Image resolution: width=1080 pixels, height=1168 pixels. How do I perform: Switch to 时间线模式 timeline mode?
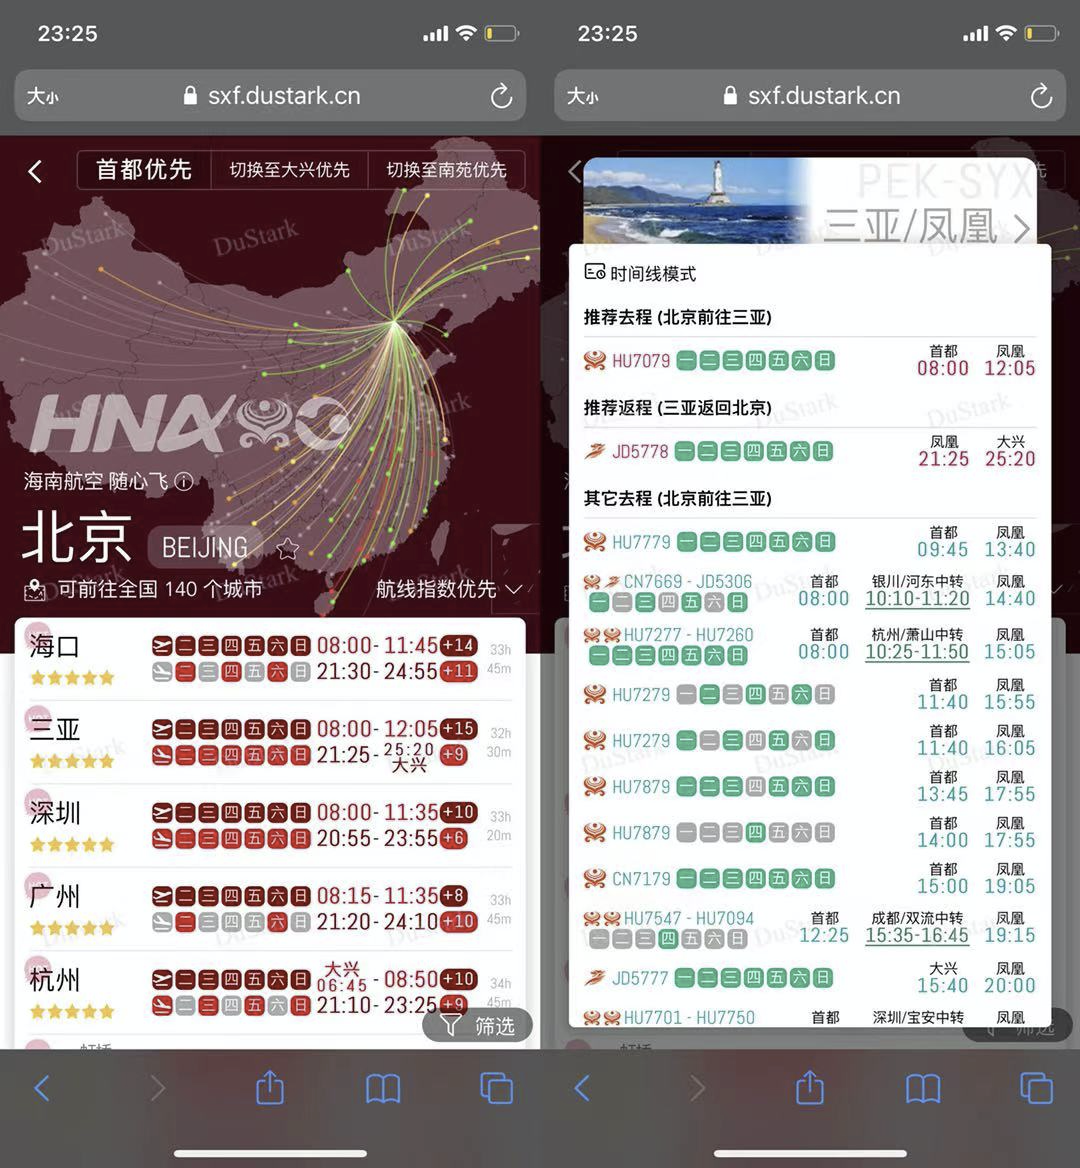[x=640, y=273]
